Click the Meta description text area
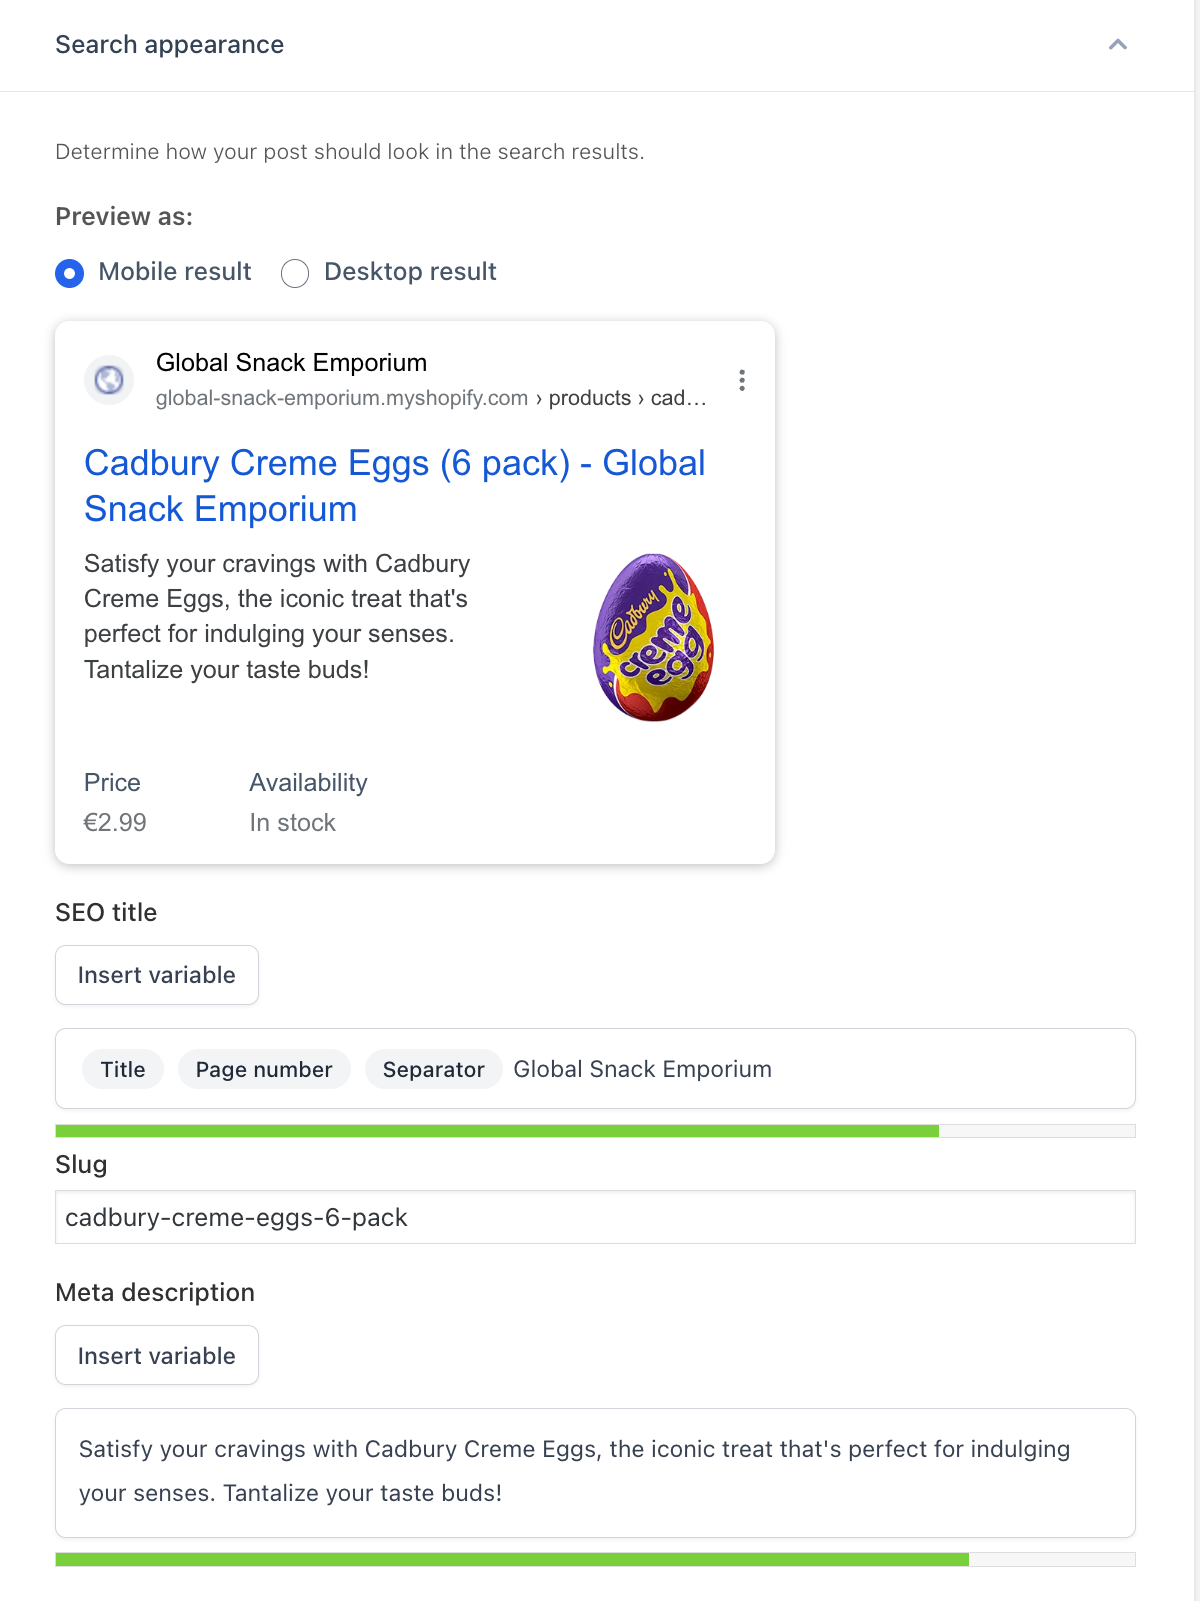The width and height of the screenshot is (1200, 1601). [x=595, y=1472]
